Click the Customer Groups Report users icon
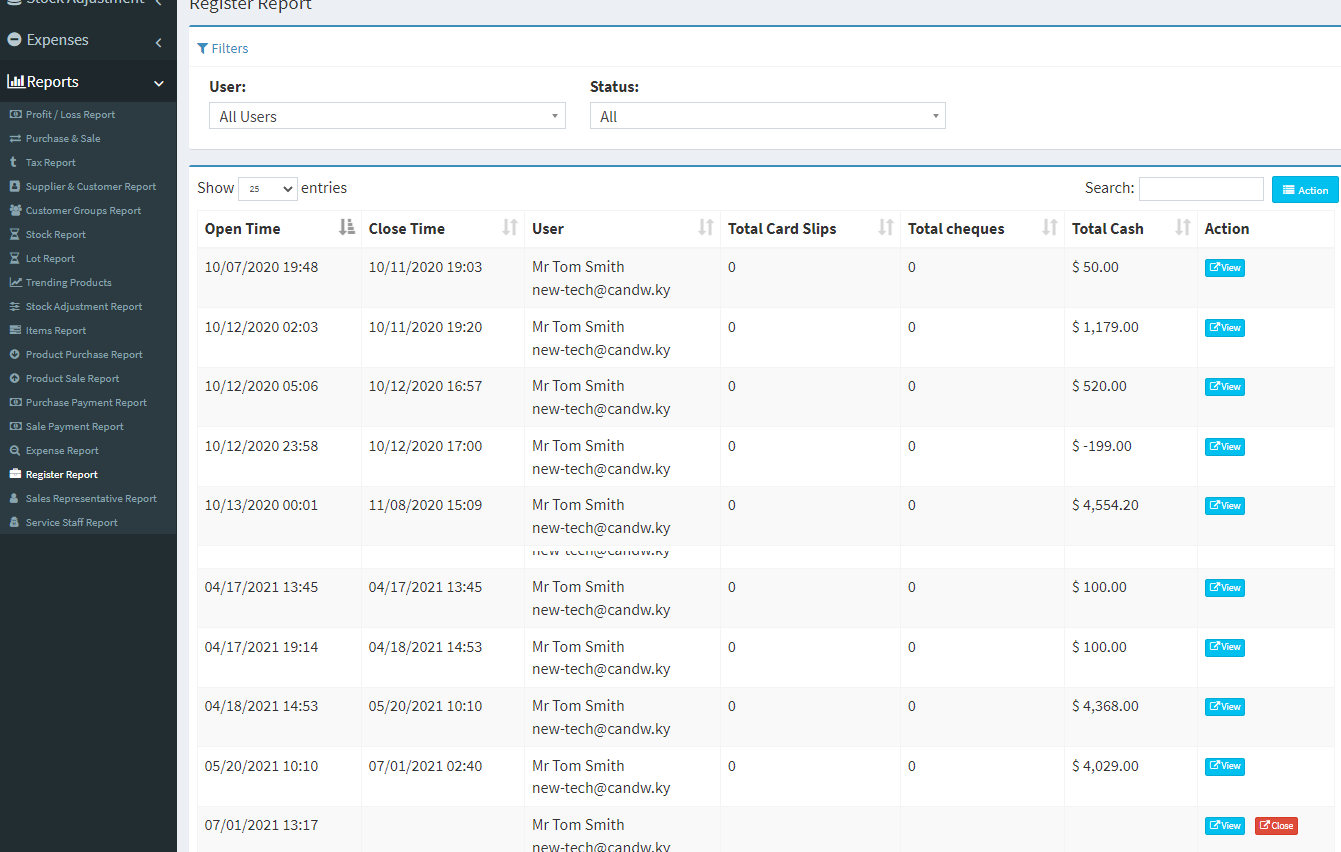1341x852 pixels. point(15,210)
